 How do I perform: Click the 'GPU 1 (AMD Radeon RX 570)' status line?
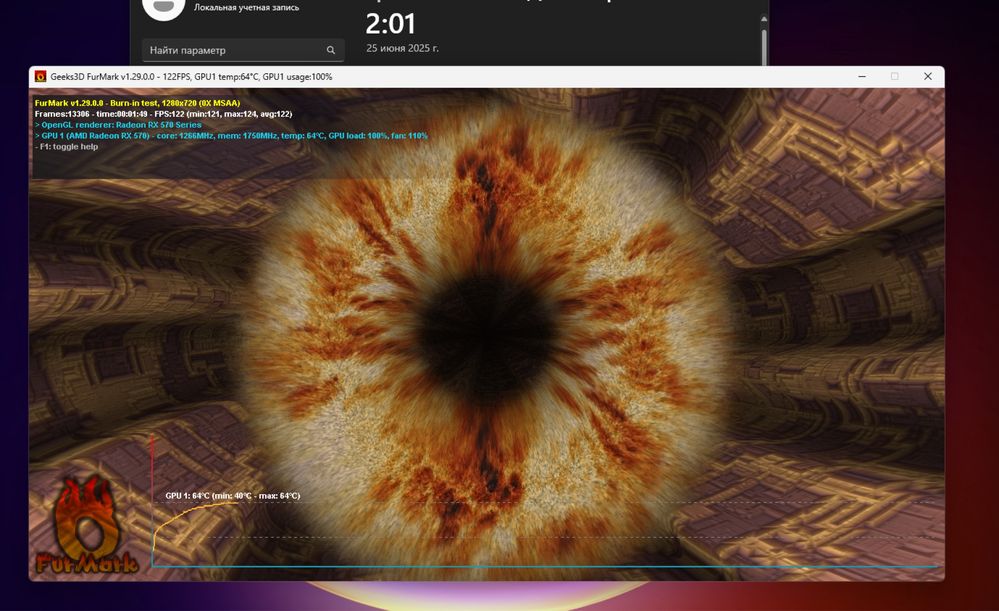pyautogui.click(x=231, y=136)
